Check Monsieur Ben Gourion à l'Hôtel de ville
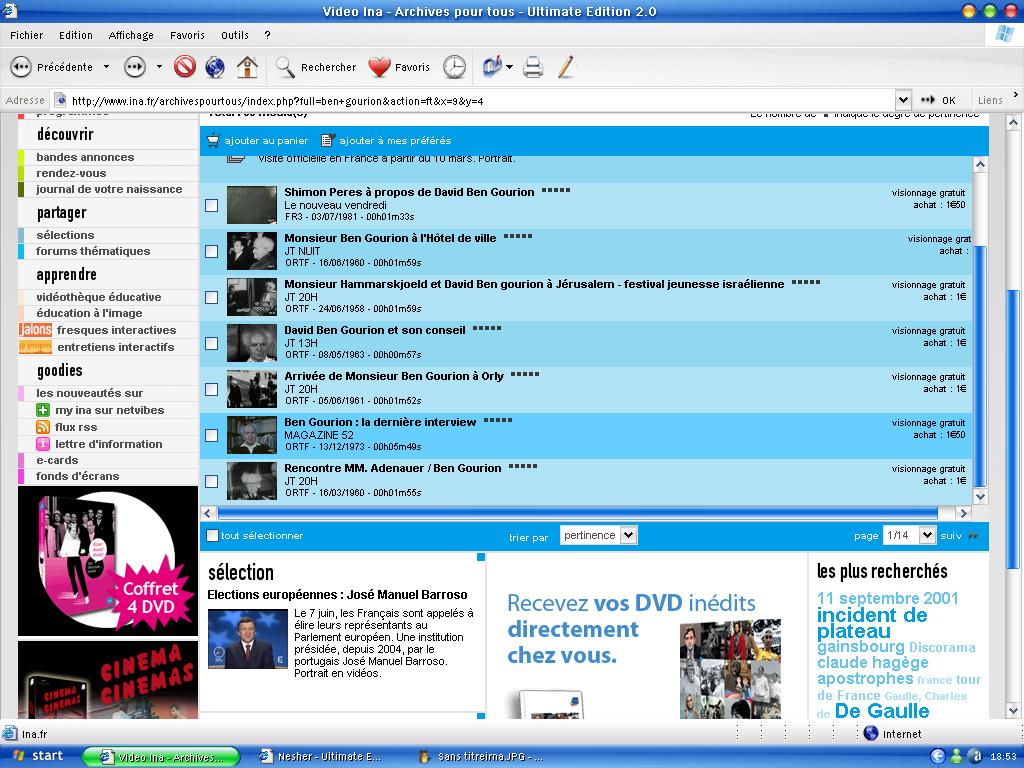1024x768 pixels. pyautogui.click(x=212, y=251)
